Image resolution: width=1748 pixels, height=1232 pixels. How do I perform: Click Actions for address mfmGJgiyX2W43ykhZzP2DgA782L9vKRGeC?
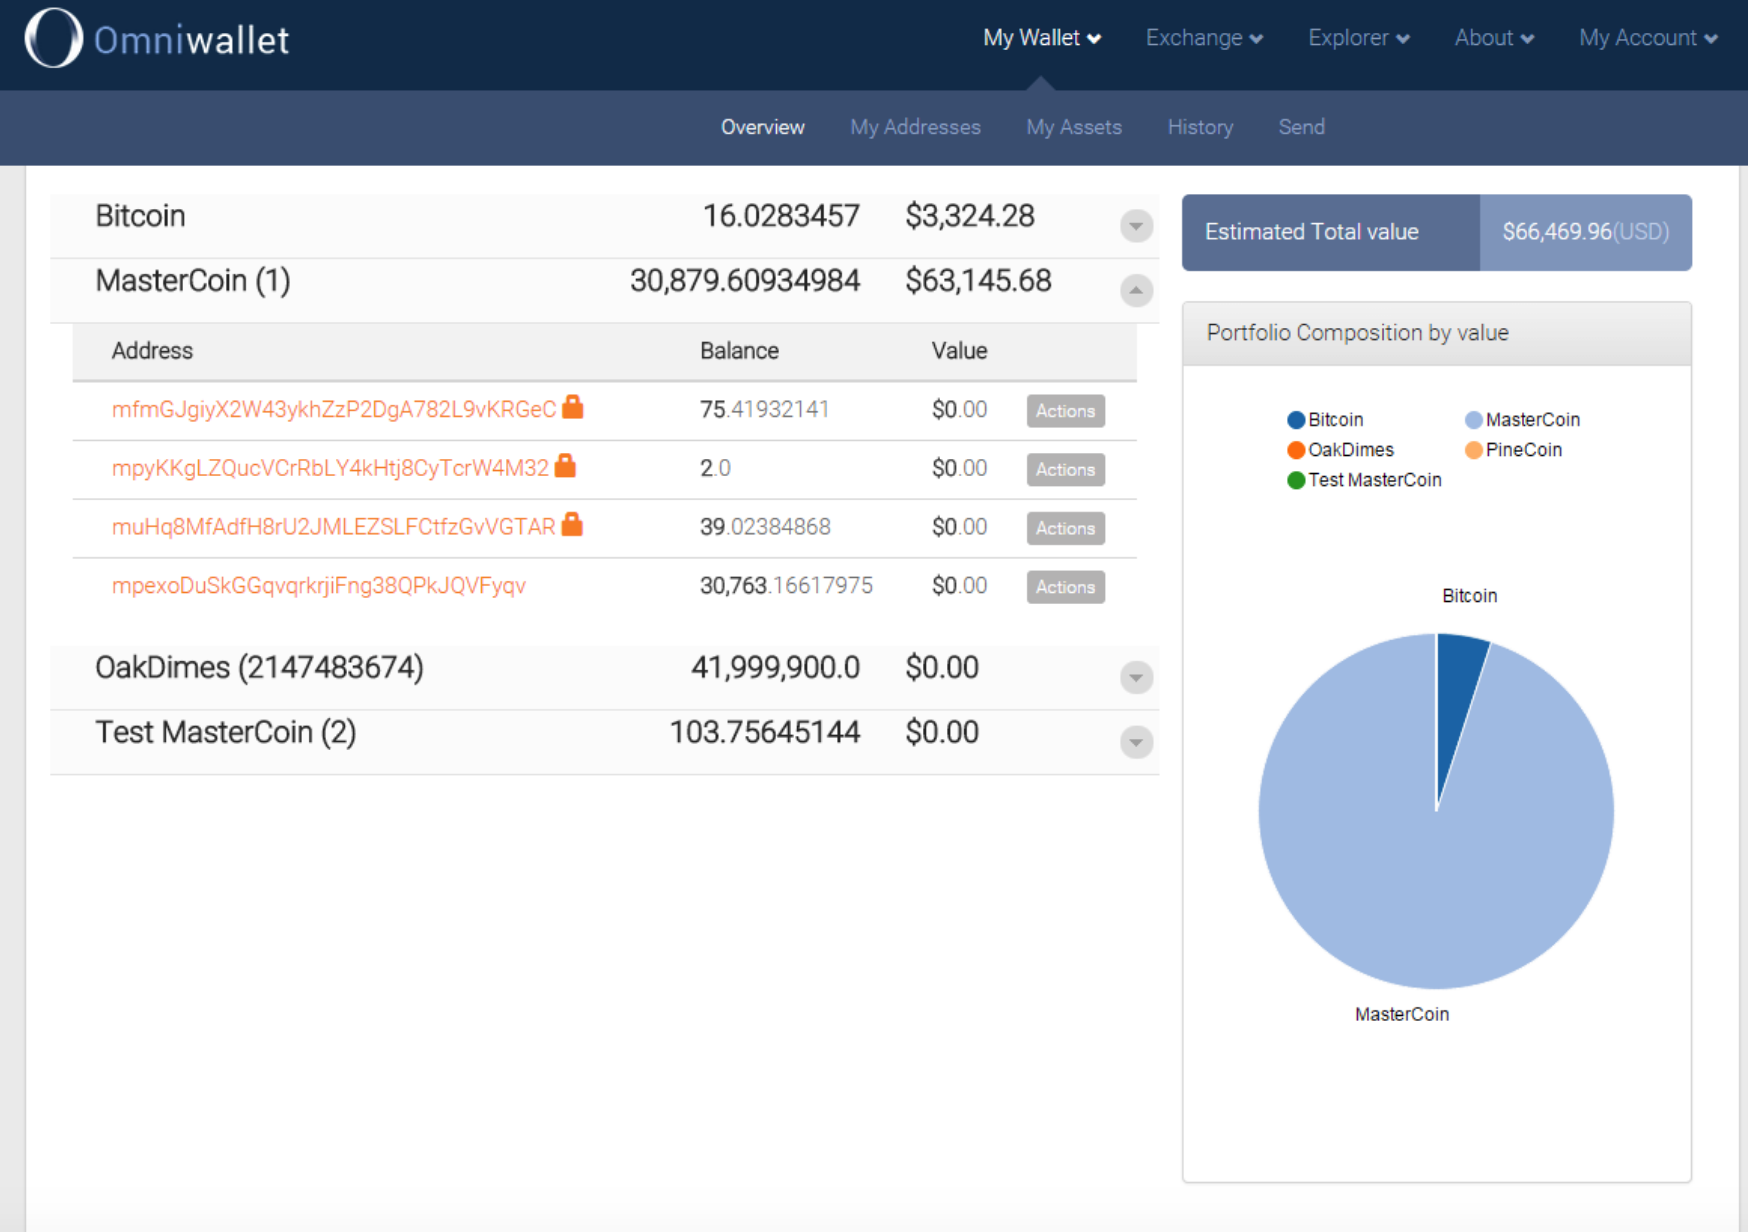click(x=1065, y=411)
